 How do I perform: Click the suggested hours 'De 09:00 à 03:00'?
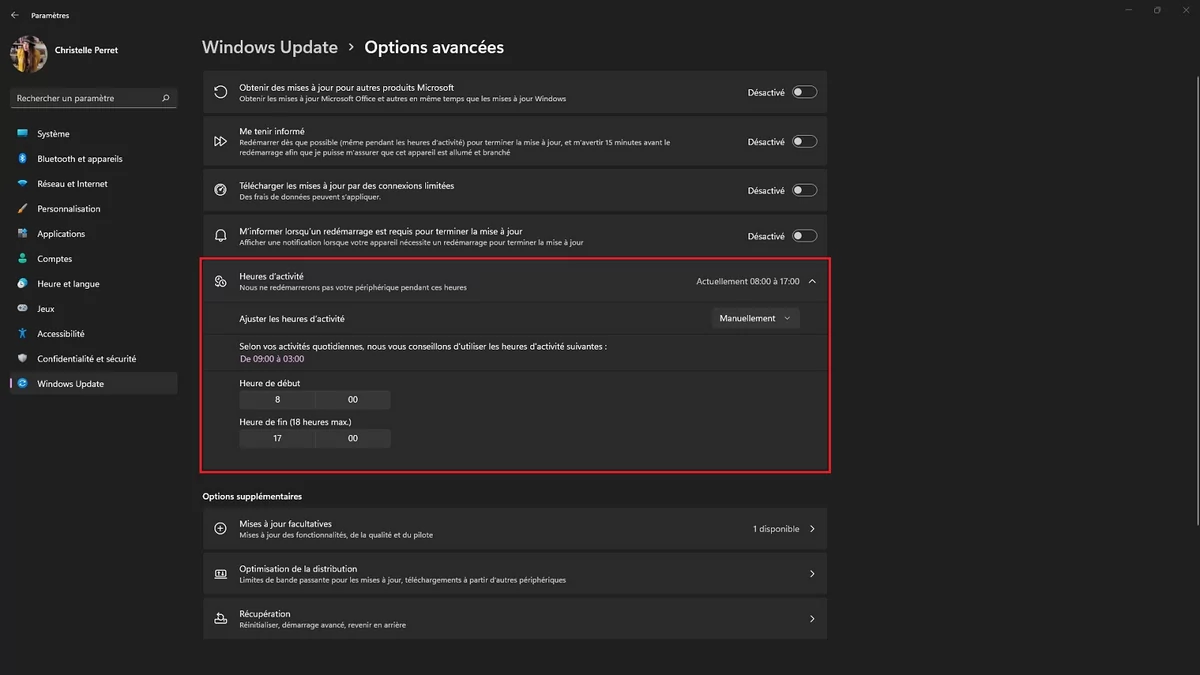pyautogui.click(x=272, y=358)
